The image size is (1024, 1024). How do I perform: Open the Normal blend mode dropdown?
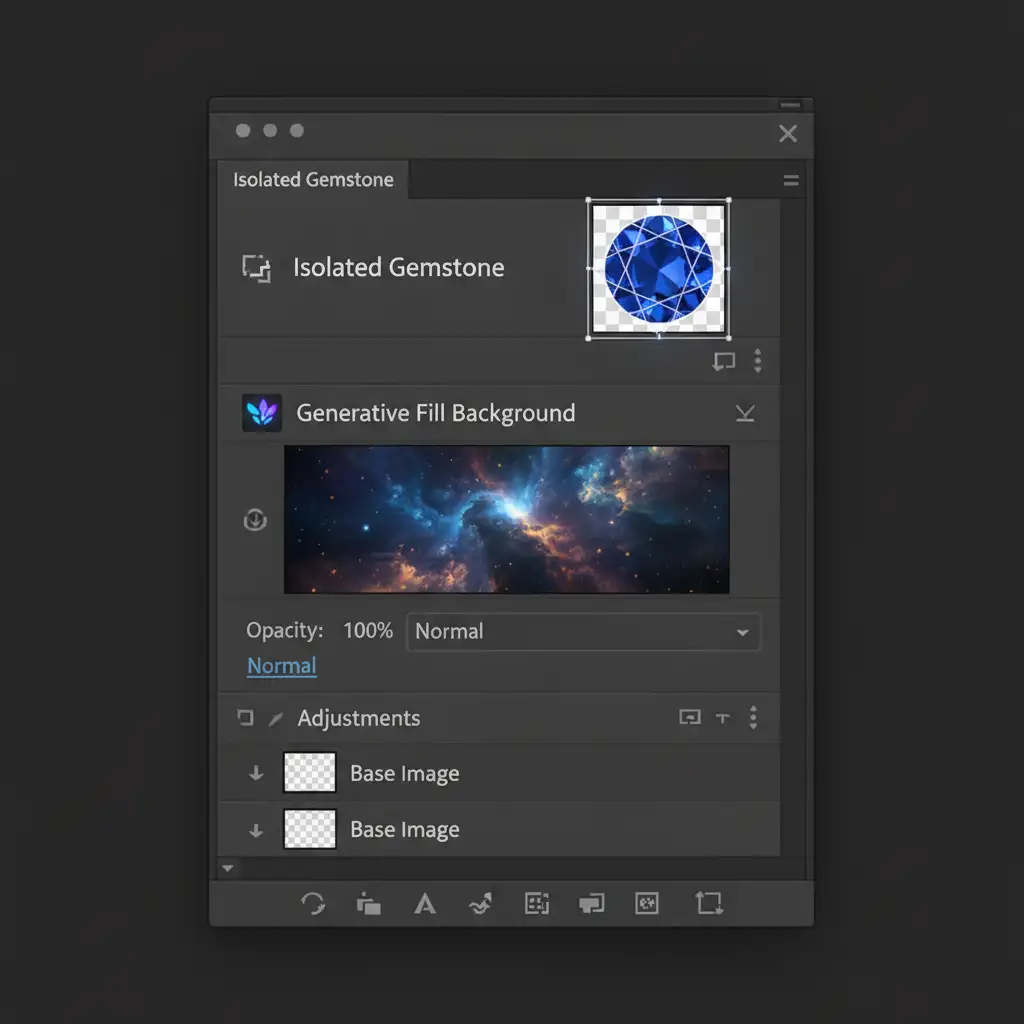583,632
